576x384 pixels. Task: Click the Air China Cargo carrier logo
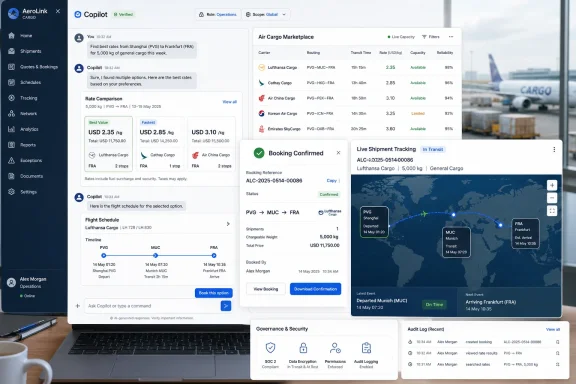[262, 98]
